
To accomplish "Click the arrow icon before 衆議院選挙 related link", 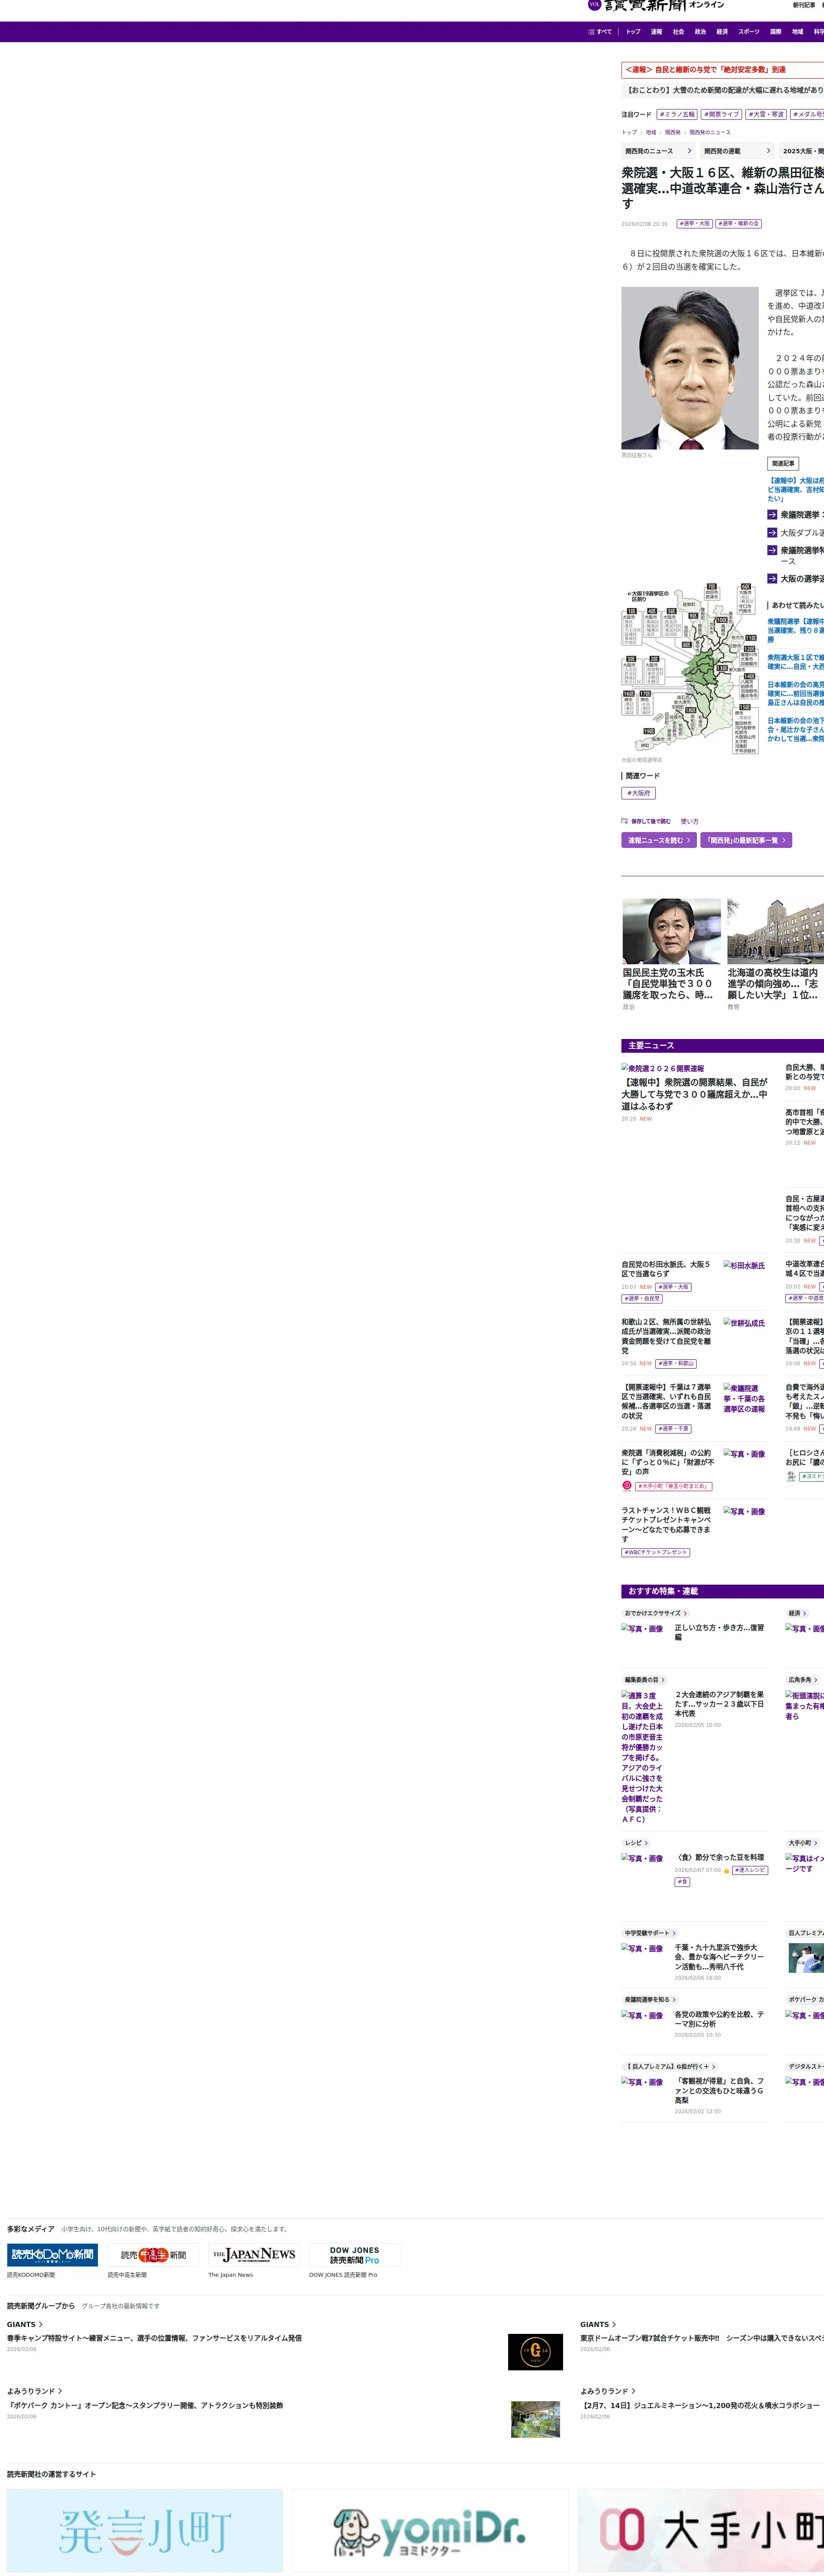I will click(772, 515).
